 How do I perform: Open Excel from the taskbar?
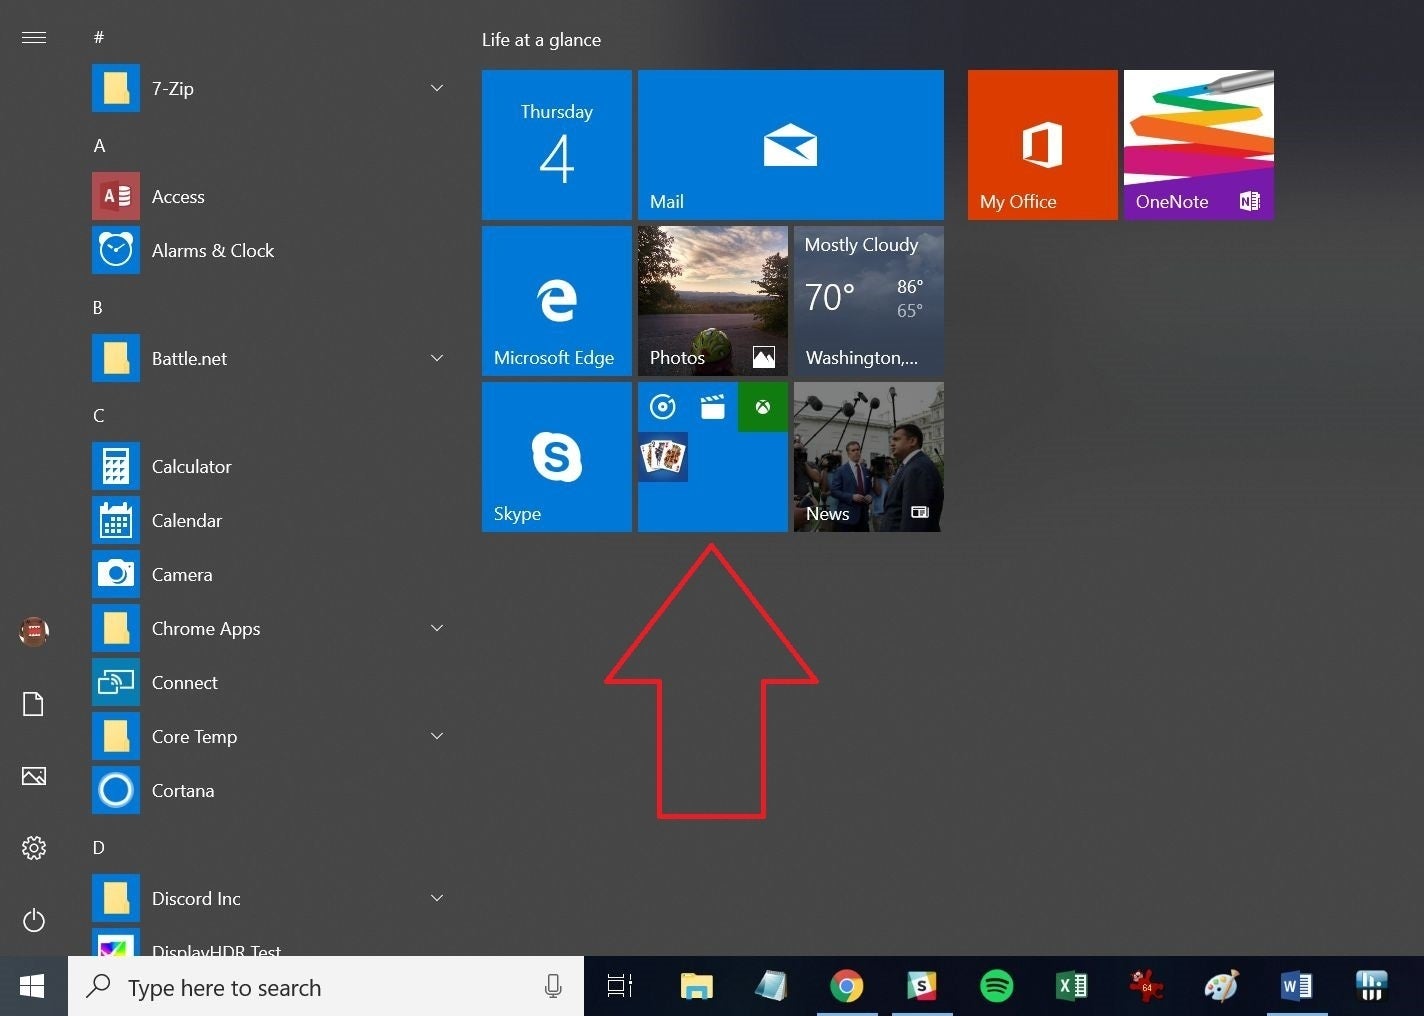(1071, 987)
